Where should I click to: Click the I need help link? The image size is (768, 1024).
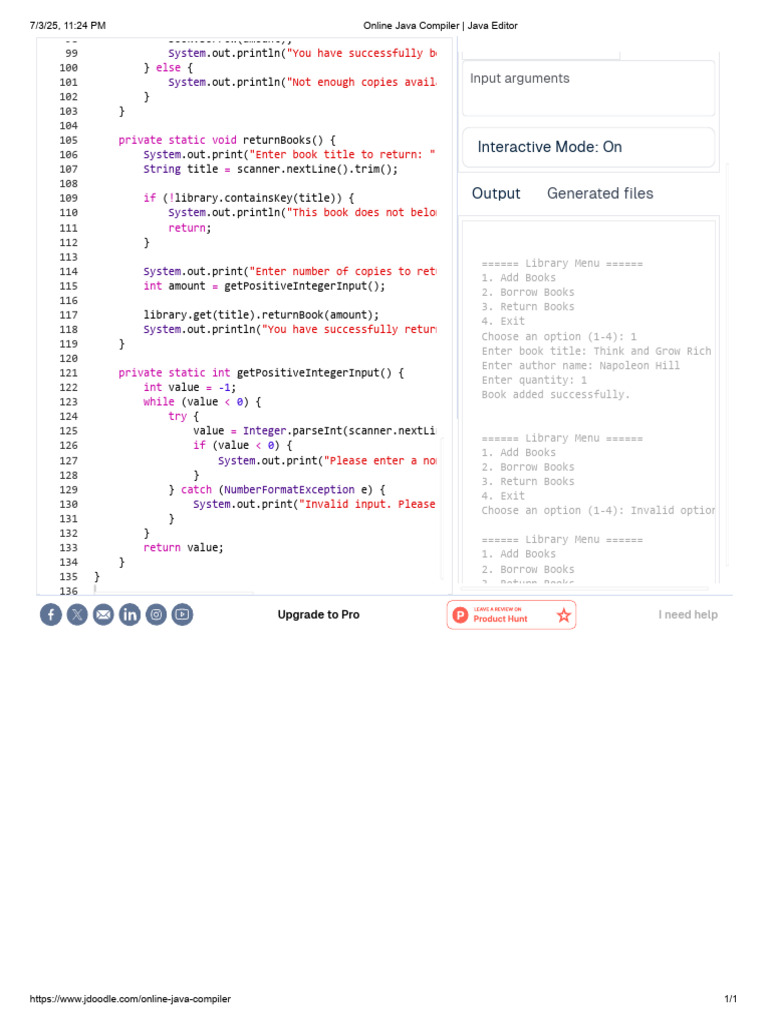click(688, 615)
